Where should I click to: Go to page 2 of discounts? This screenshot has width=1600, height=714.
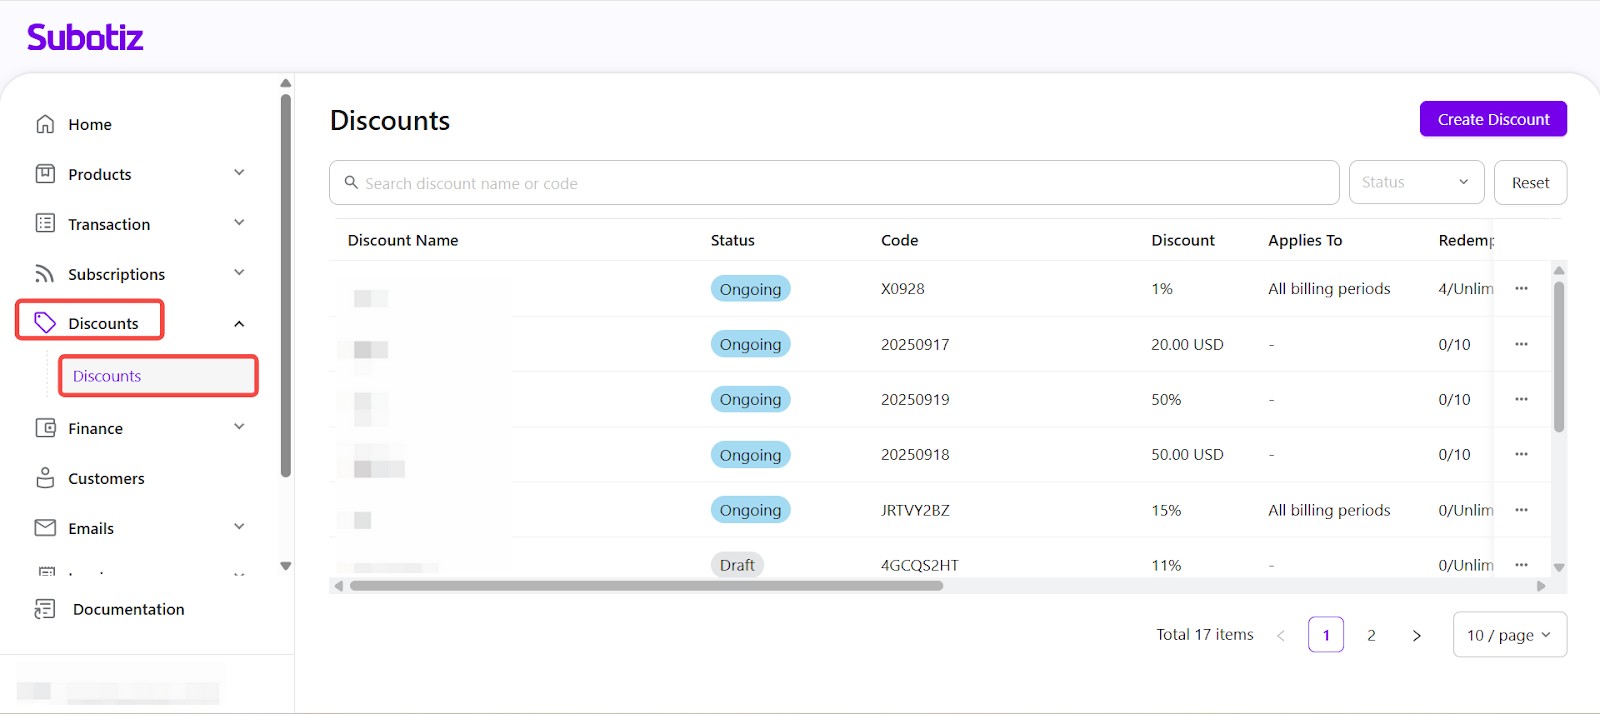pos(1371,635)
